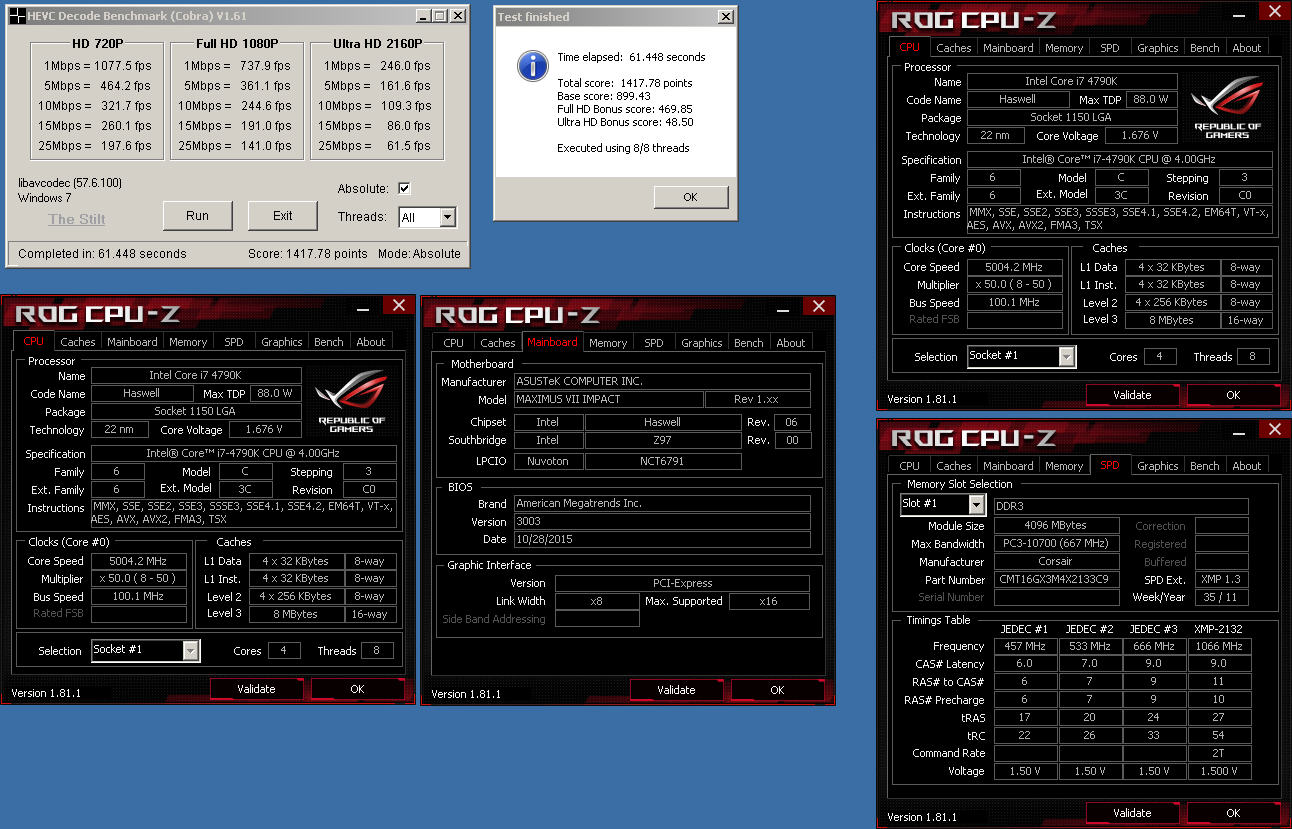
Task: Open About tab in the Mainboard CPU-Z window
Action: pyautogui.click(x=790, y=342)
